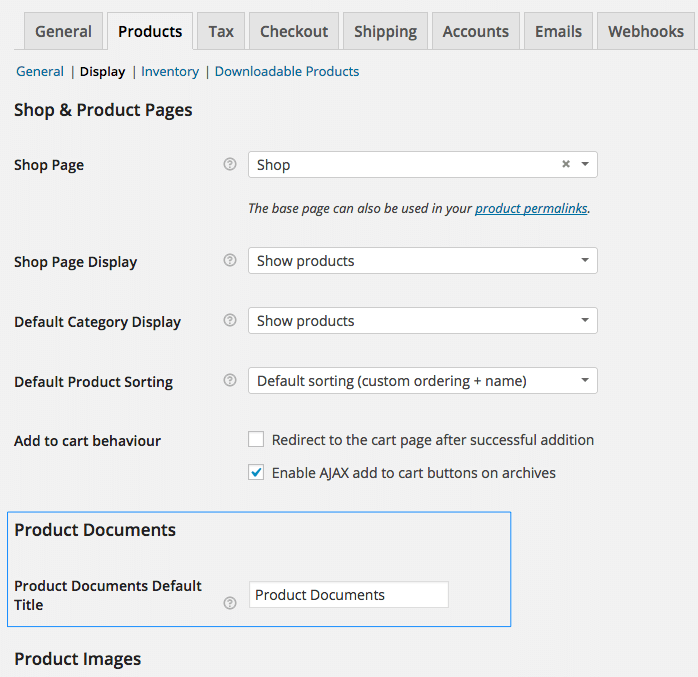Switch to the Tax tab
The width and height of the screenshot is (698, 677).
pos(221,32)
